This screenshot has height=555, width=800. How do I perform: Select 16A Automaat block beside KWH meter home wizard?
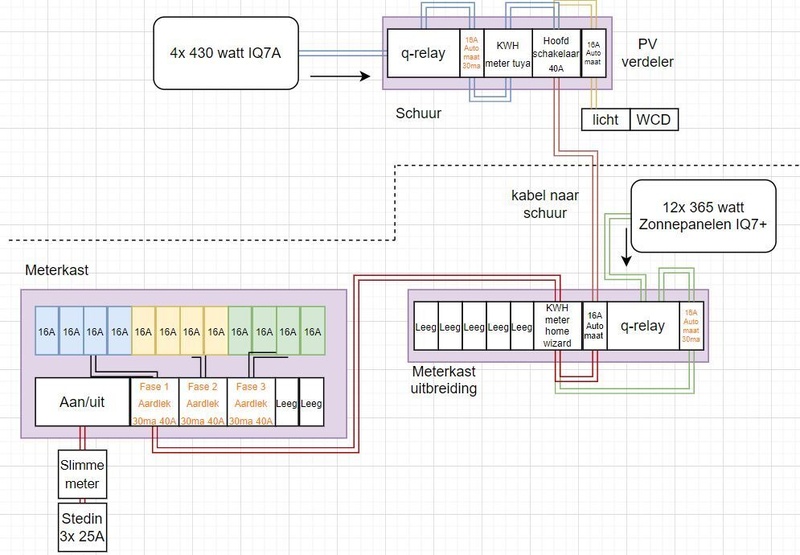[x=594, y=326]
